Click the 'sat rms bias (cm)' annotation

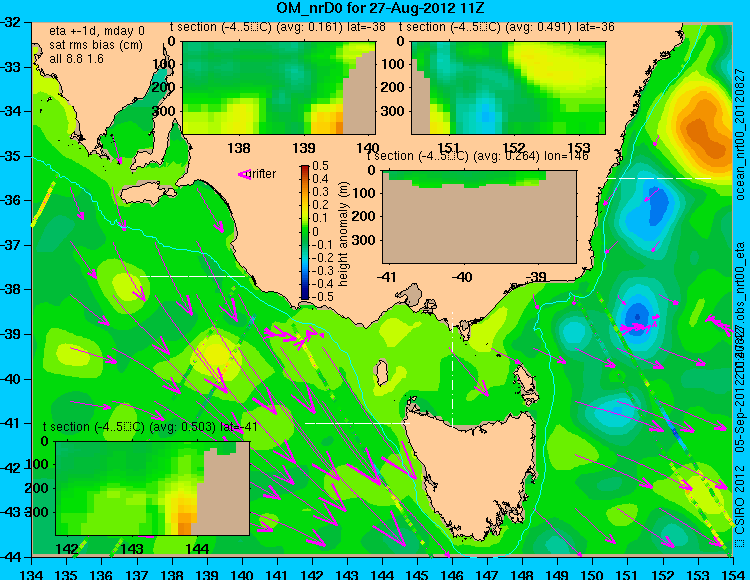[96, 45]
